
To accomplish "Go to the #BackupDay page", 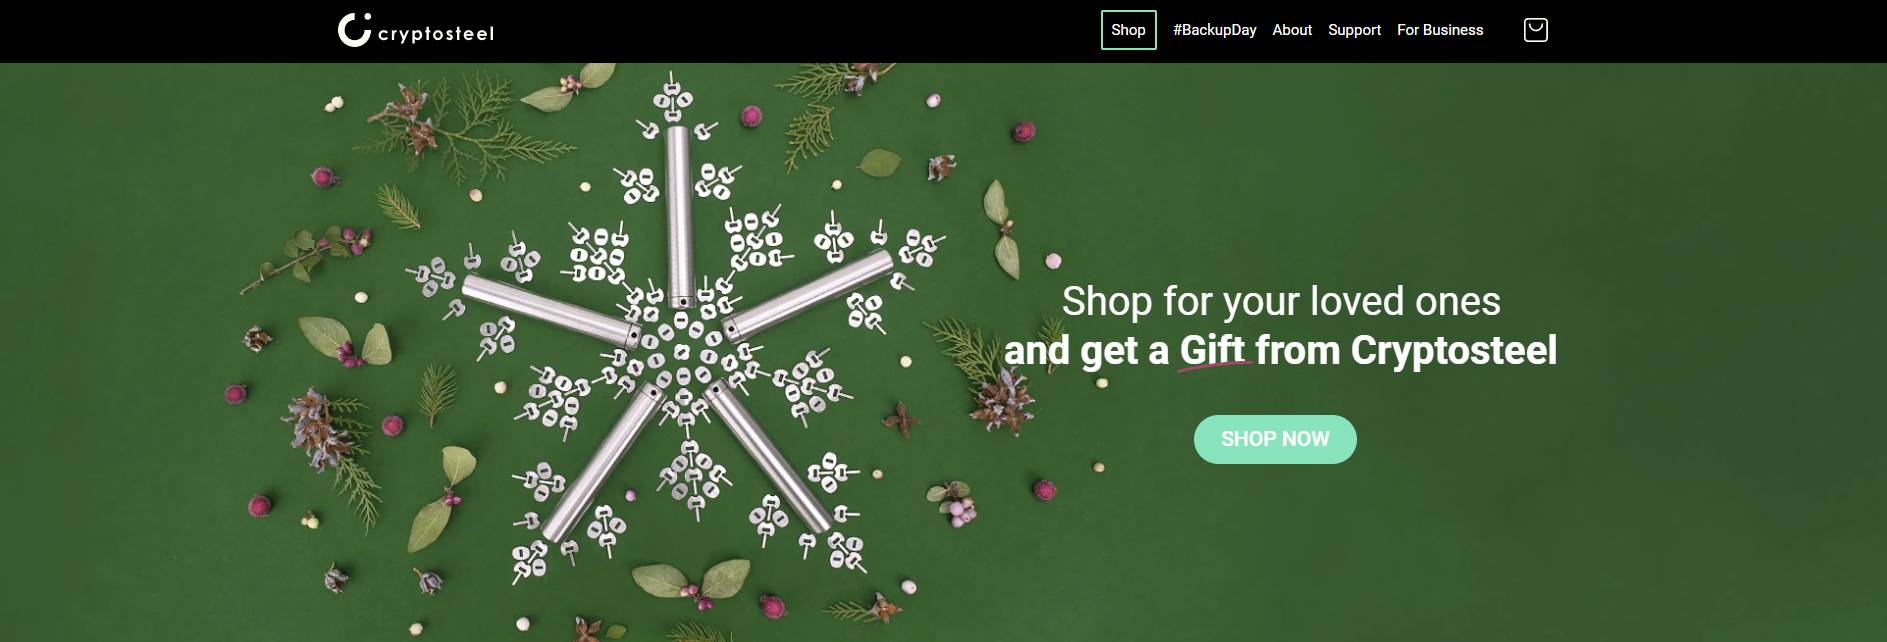I will [x=1214, y=30].
